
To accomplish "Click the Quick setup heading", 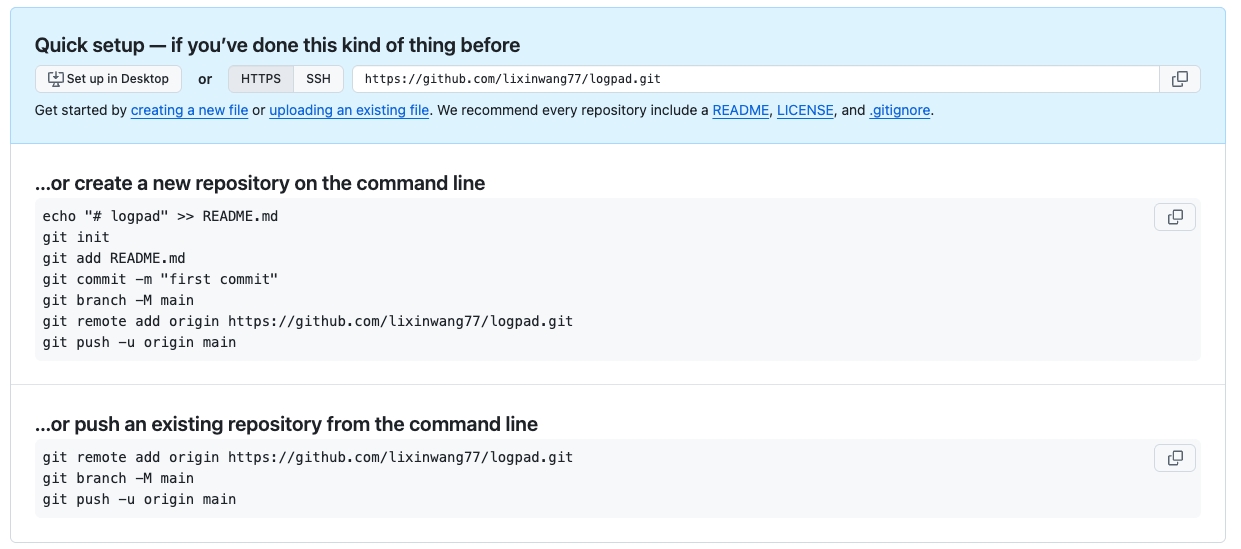I will (277, 45).
